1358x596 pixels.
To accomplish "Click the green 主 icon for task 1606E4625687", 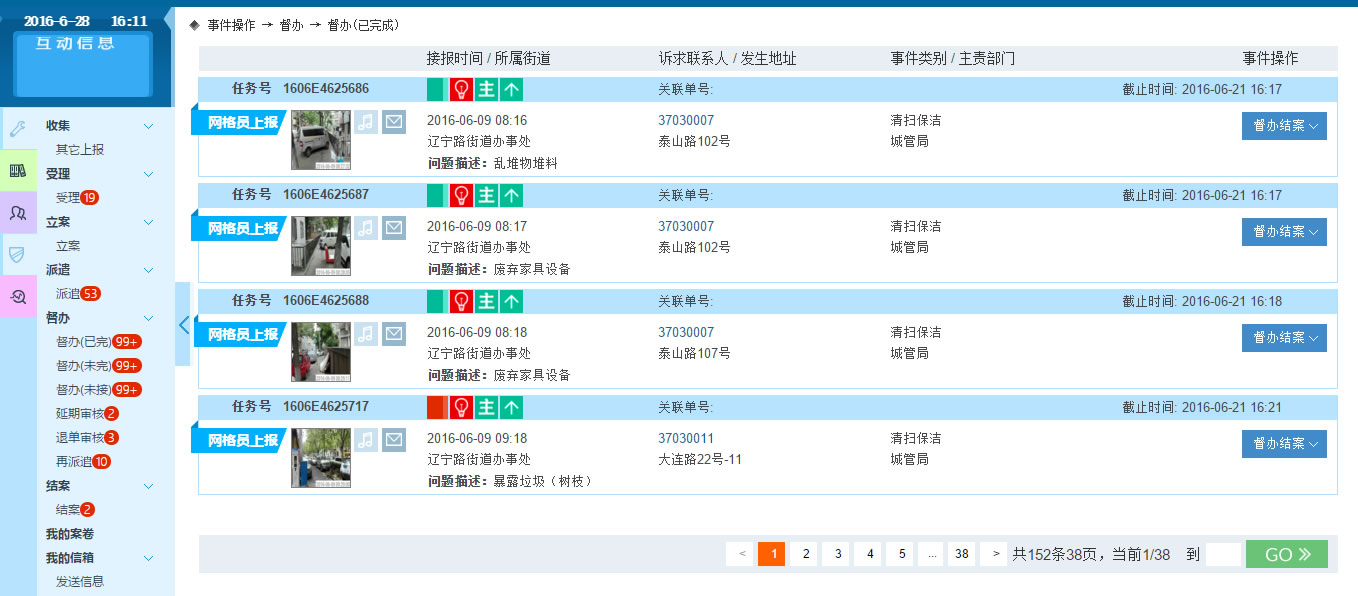I will click(486, 196).
